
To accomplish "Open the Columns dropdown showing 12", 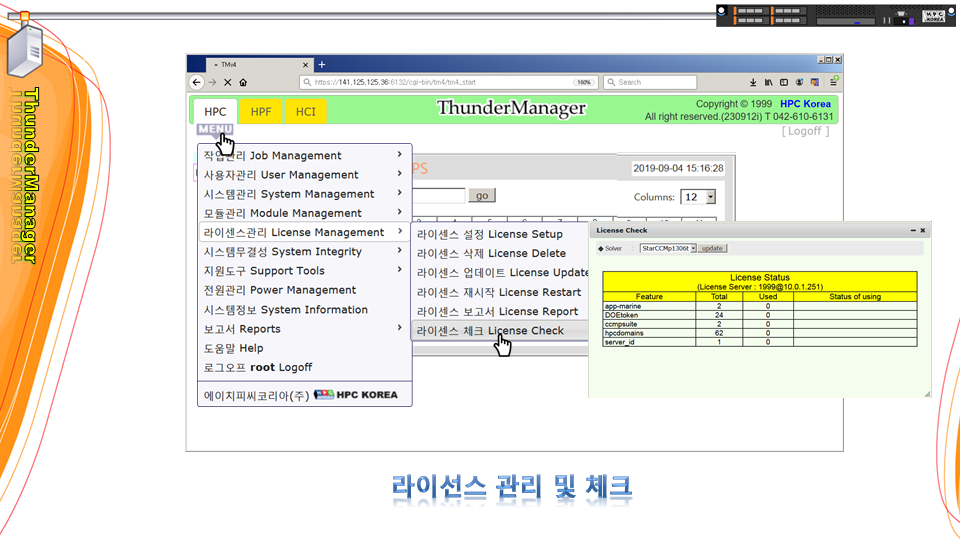I will pyautogui.click(x=697, y=197).
